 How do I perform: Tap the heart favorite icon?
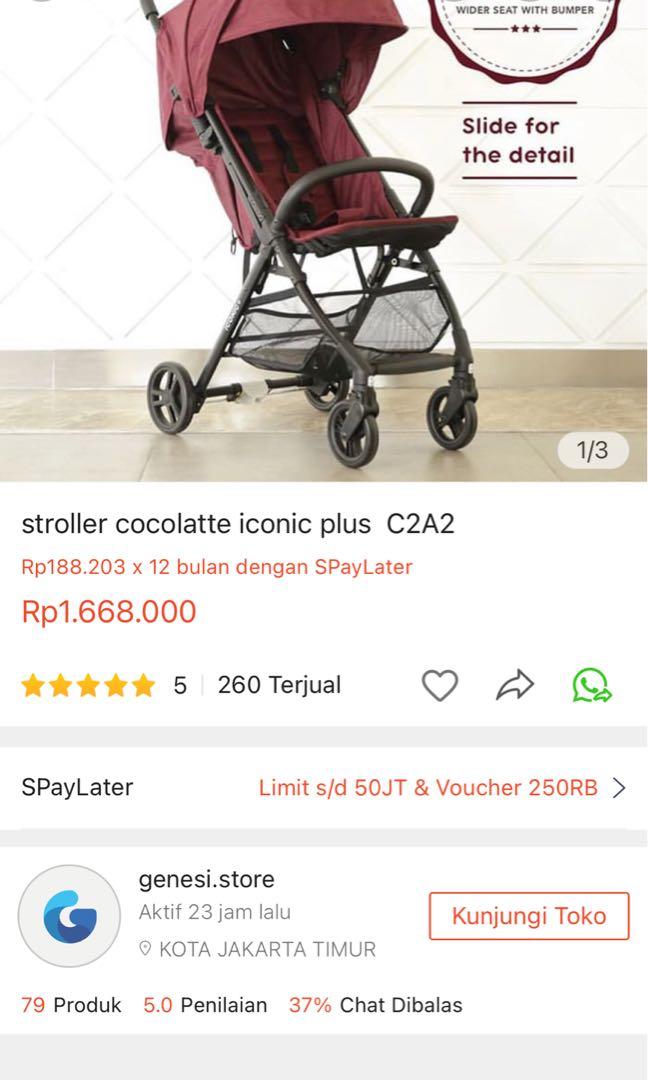(439, 685)
